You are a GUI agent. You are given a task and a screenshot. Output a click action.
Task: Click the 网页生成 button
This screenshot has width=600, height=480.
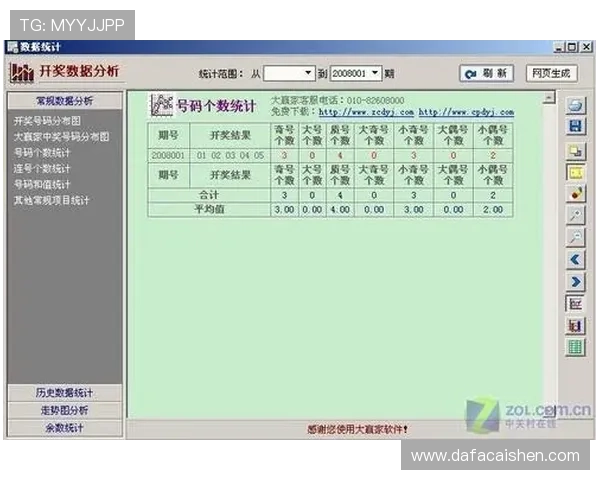pyautogui.click(x=551, y=73)
